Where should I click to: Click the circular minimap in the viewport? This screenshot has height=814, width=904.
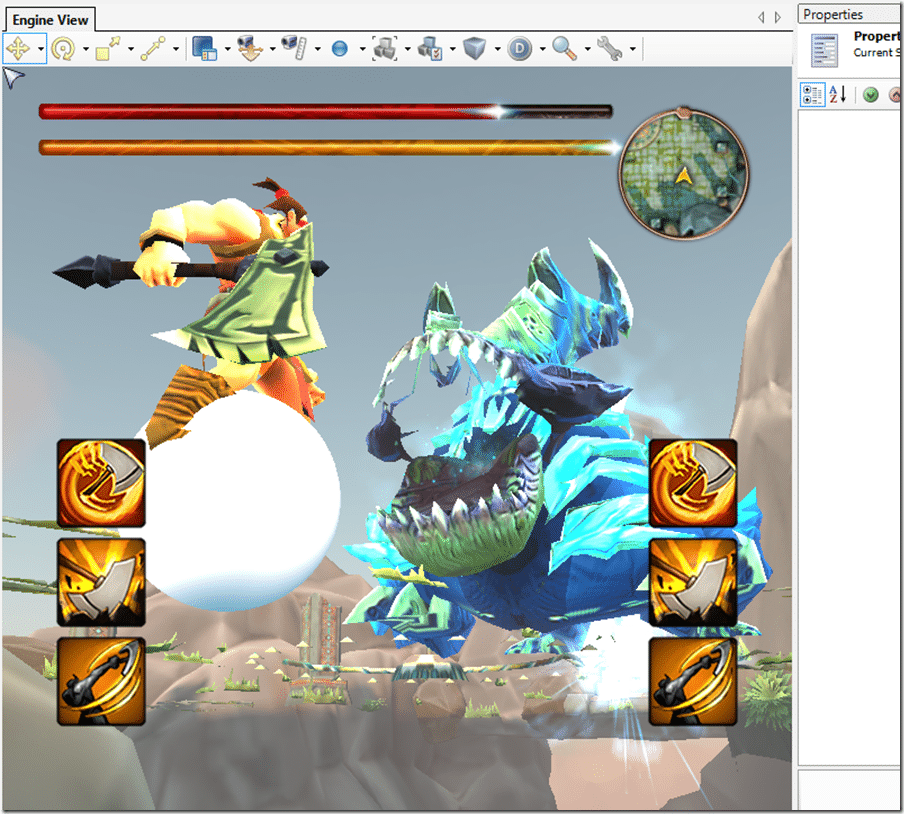pyautogui.click(x=683, y=173)
